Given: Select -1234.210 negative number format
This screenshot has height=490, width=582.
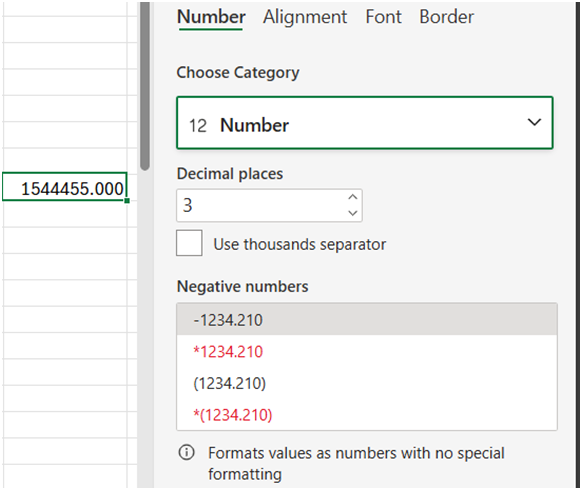Looking at the screenshot, I should tap(367, 320).
